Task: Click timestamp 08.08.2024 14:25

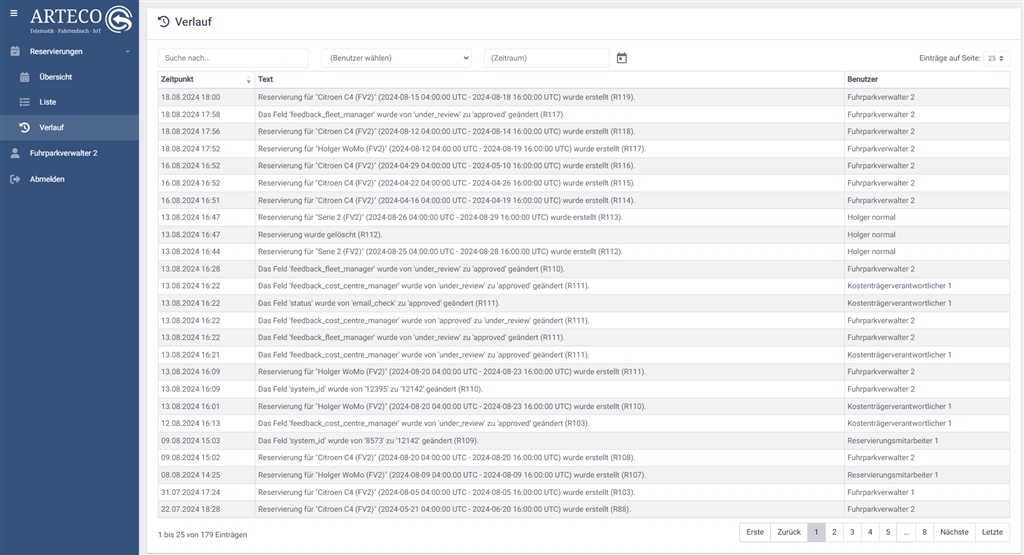Action: tap(191, 475)
